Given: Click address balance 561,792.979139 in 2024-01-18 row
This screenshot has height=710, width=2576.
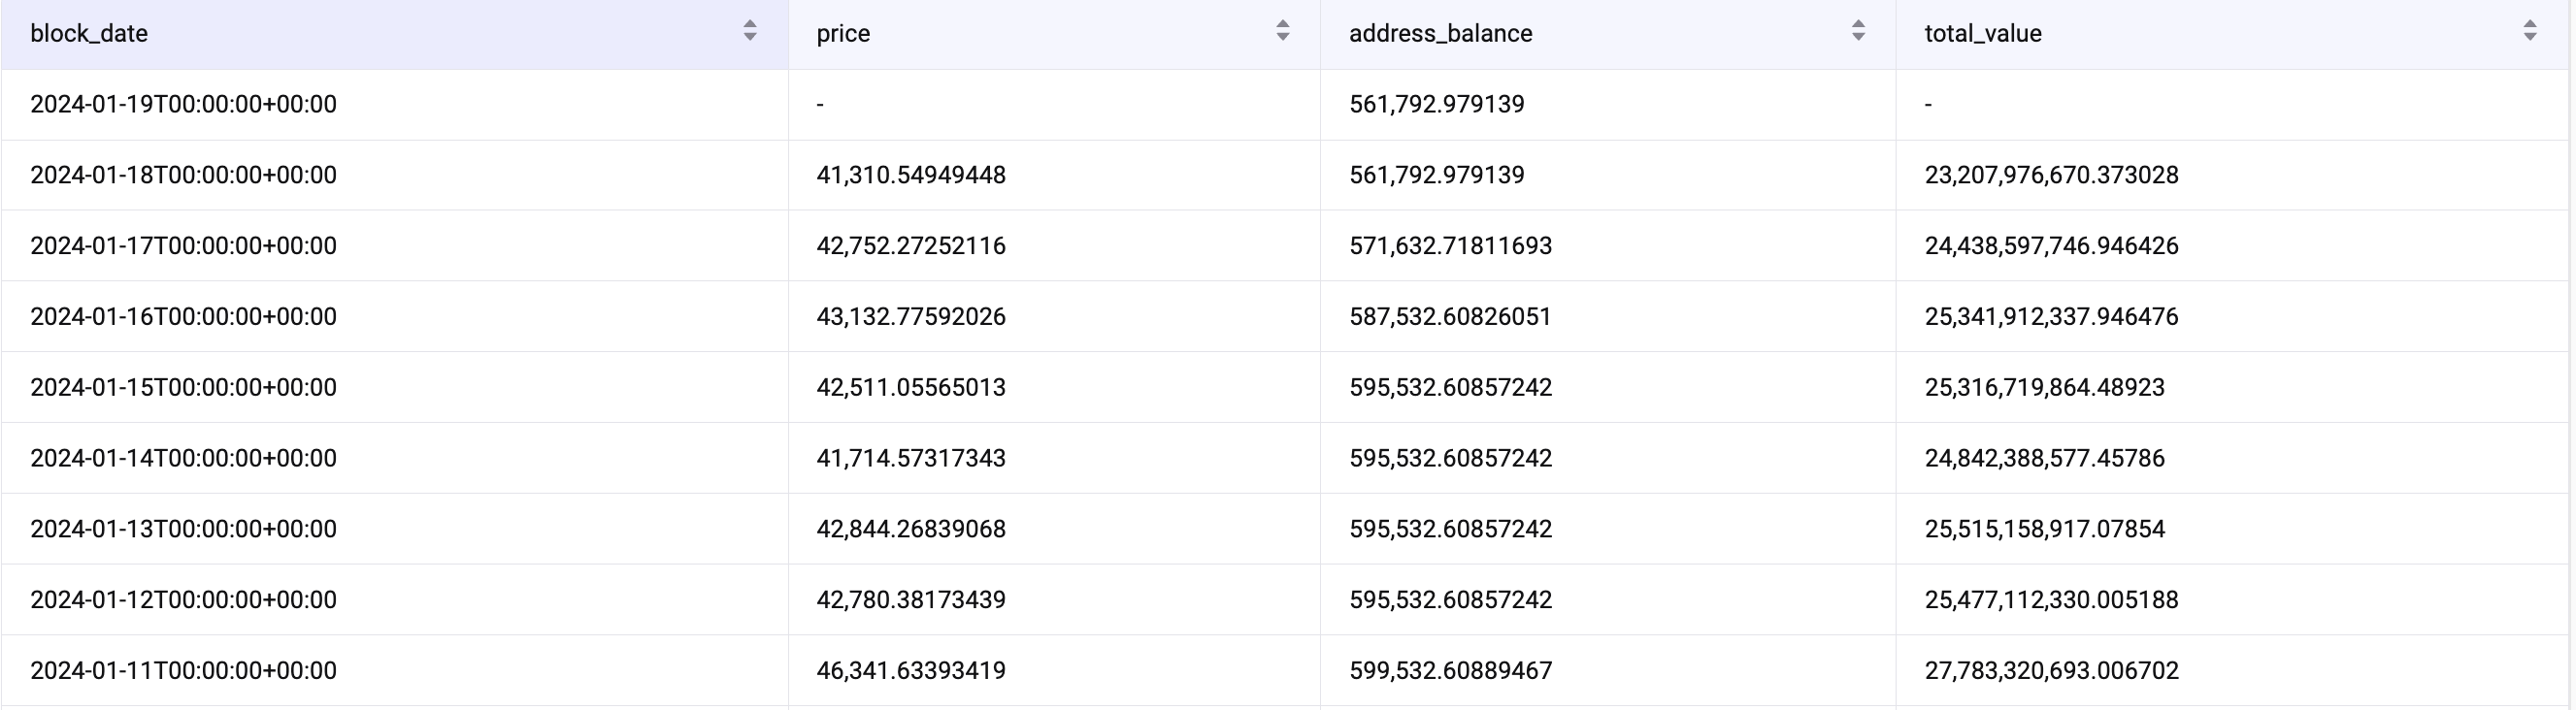Looking at the screenshot, I should (1437, 175).
